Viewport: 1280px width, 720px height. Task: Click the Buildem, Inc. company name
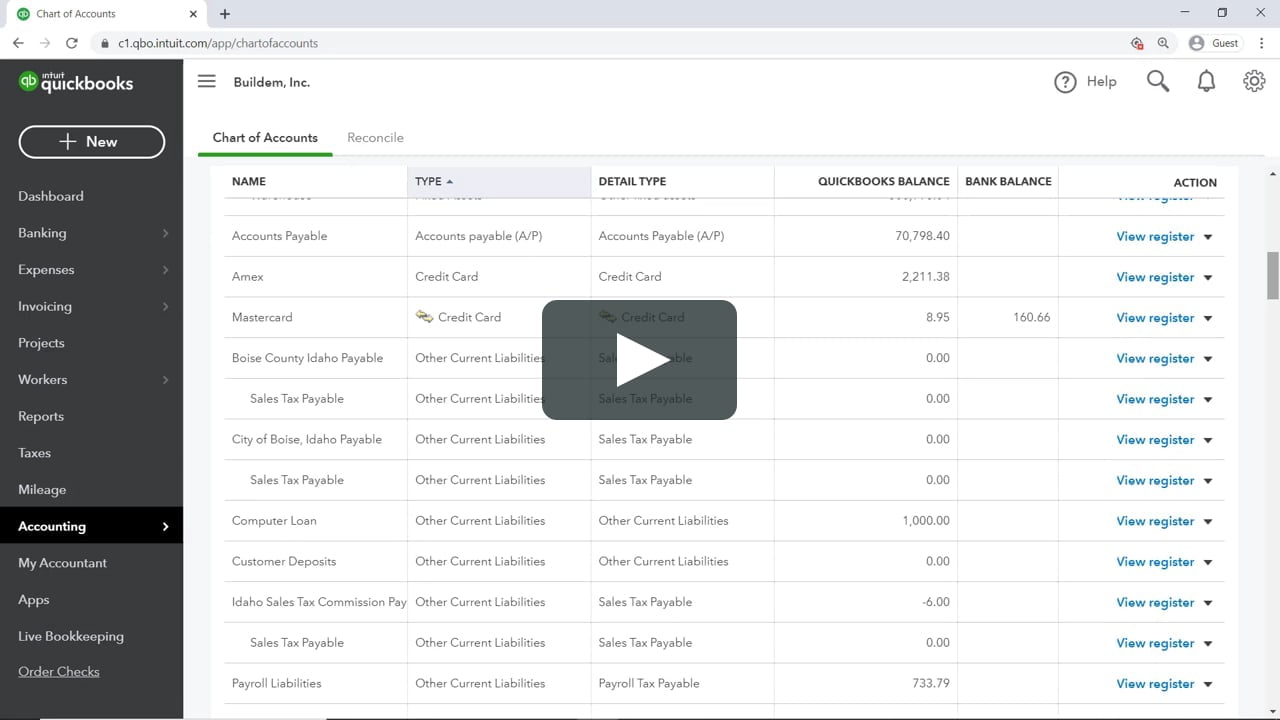point(272,82)
